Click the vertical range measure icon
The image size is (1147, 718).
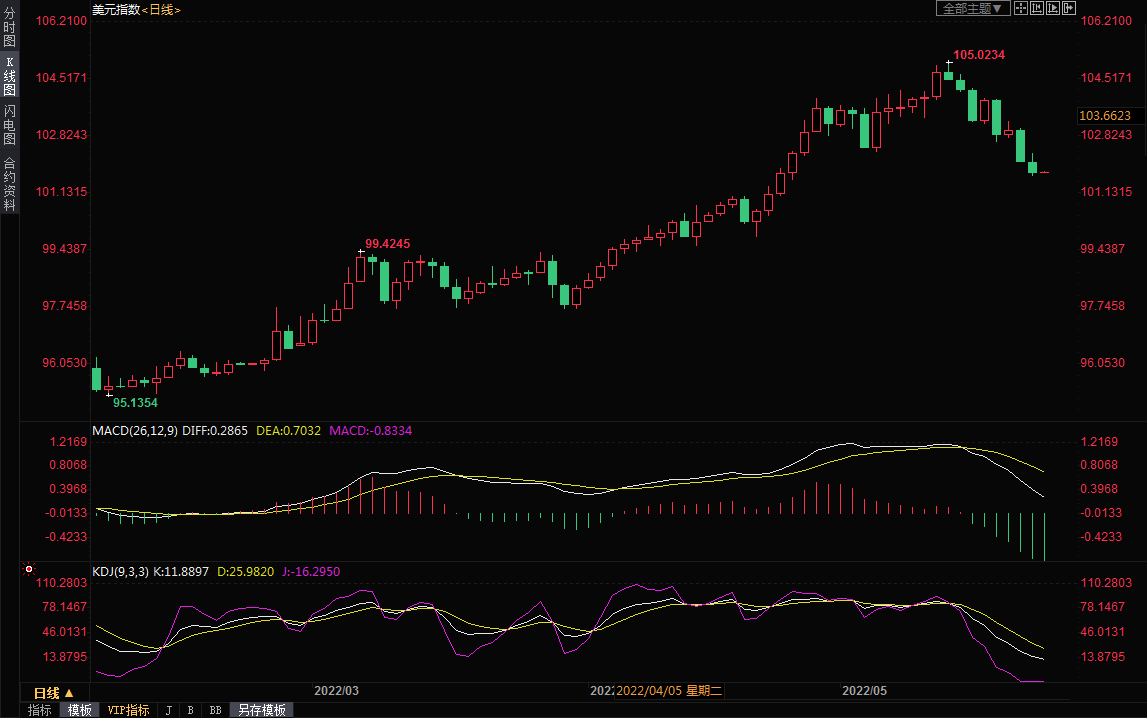1037,8
